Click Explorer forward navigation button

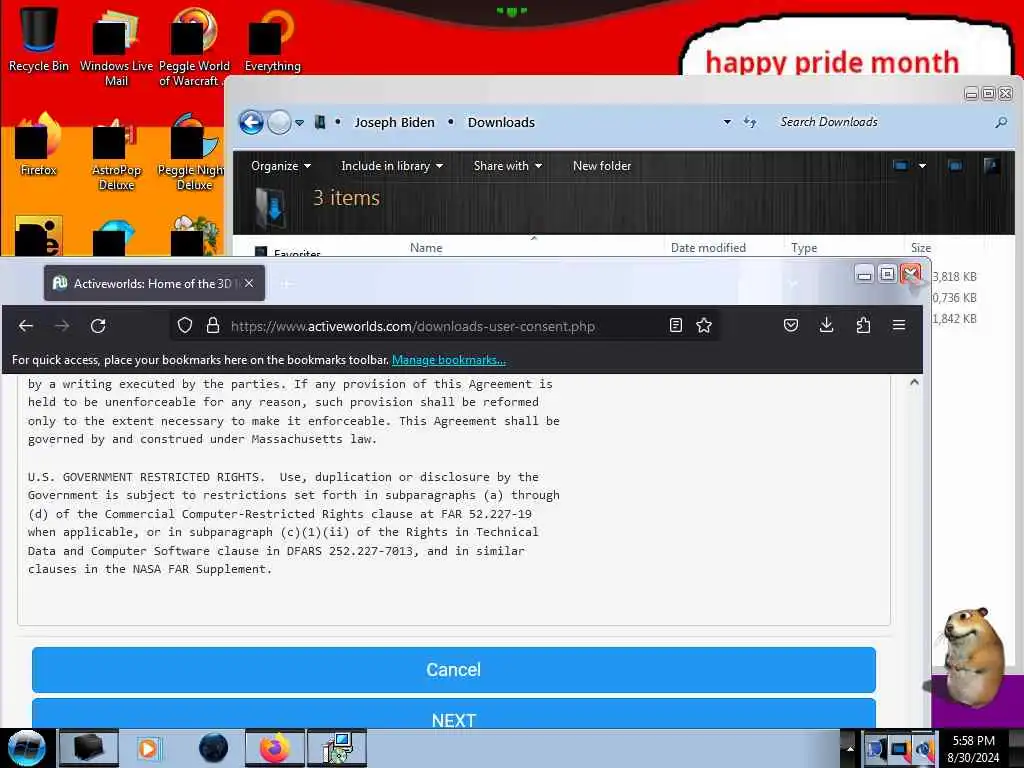click(280, 122)
